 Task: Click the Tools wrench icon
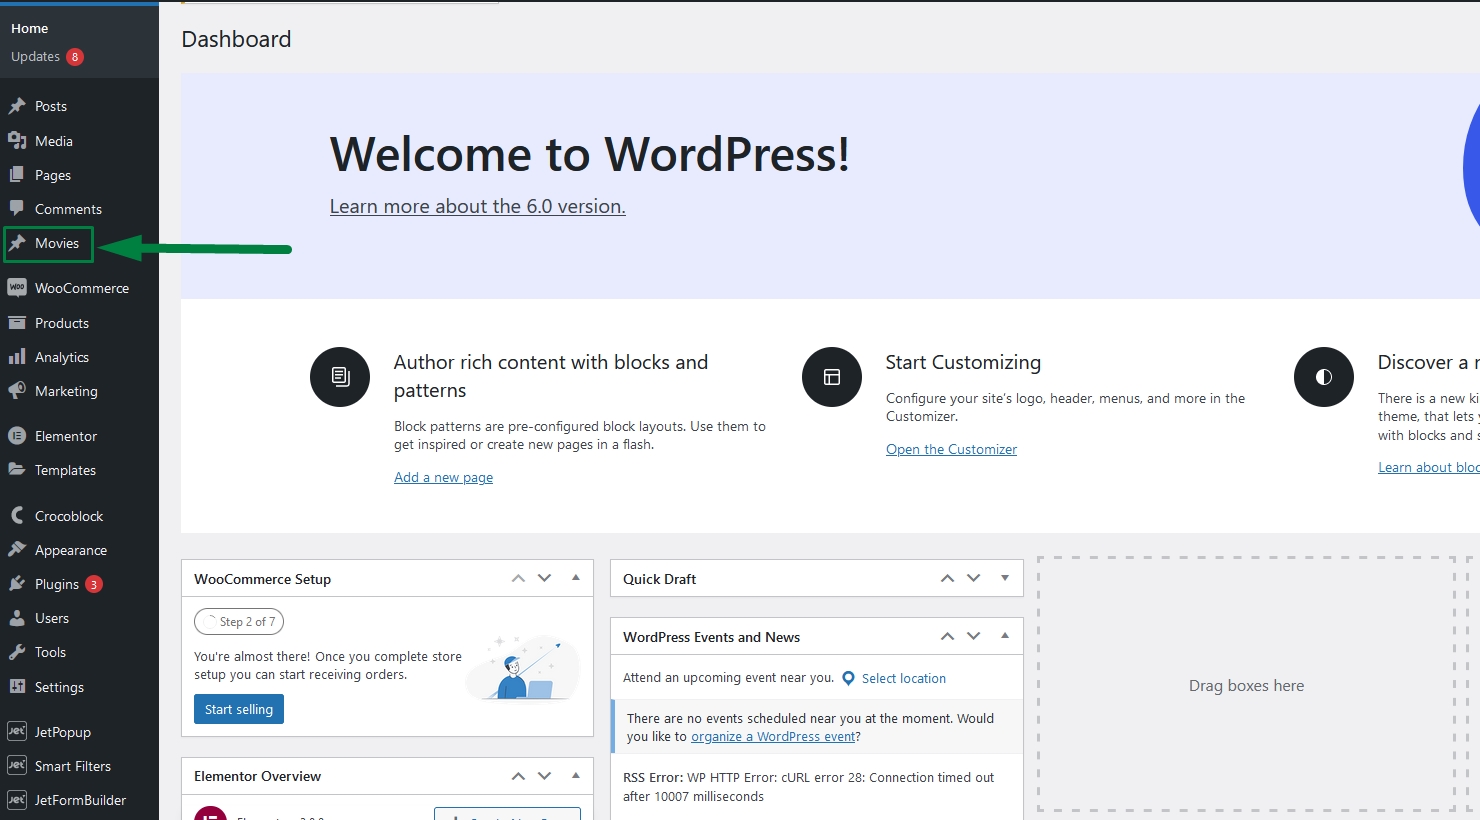(17, 651)
